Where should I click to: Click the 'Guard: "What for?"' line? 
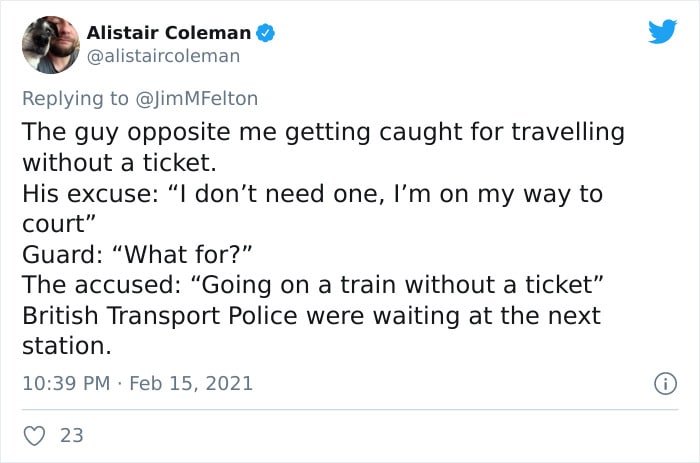(x=138, y=254)
